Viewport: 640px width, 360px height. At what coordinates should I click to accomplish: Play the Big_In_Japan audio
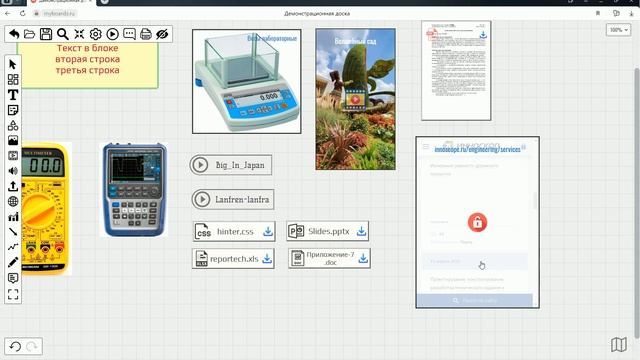coord(200,165)
